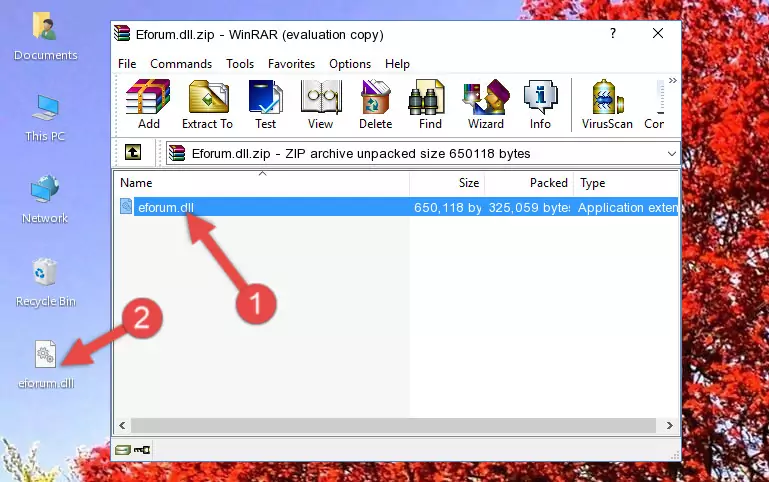Image resolution: width=769 pixels, height=482 pixels.
Task: Open the Help menu
Action: [x=397, y=64]
